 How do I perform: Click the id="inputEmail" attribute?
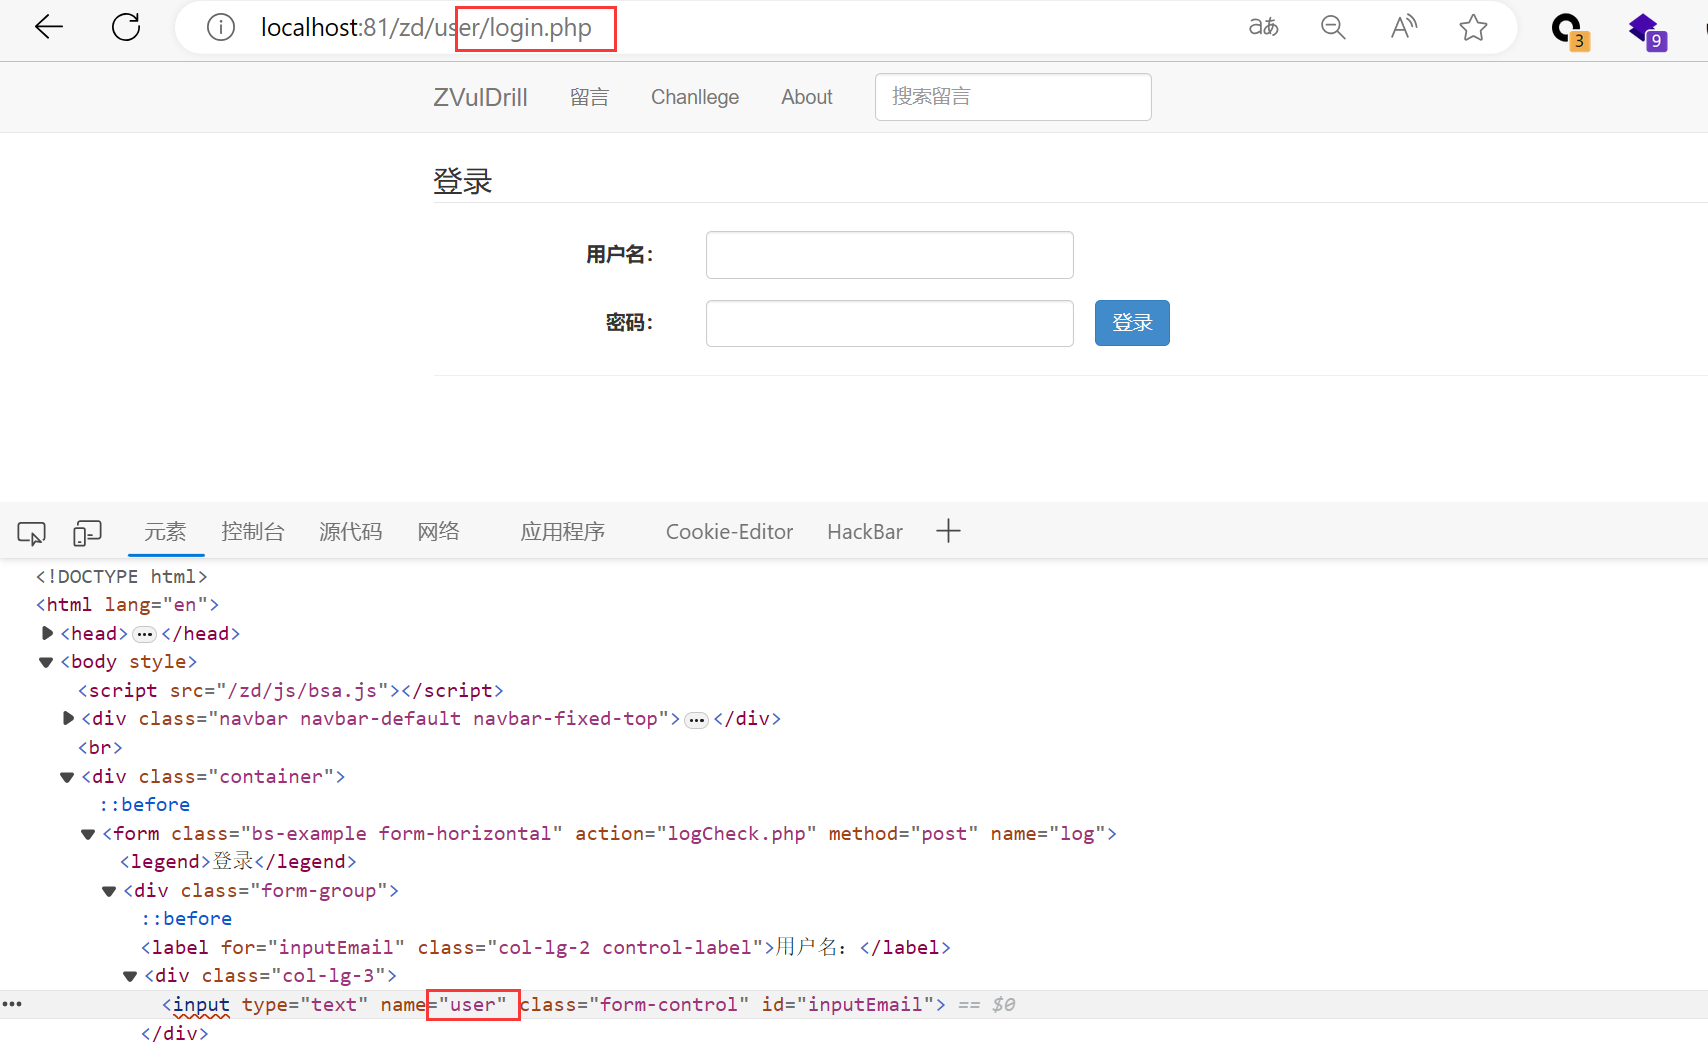point(848,1004)
